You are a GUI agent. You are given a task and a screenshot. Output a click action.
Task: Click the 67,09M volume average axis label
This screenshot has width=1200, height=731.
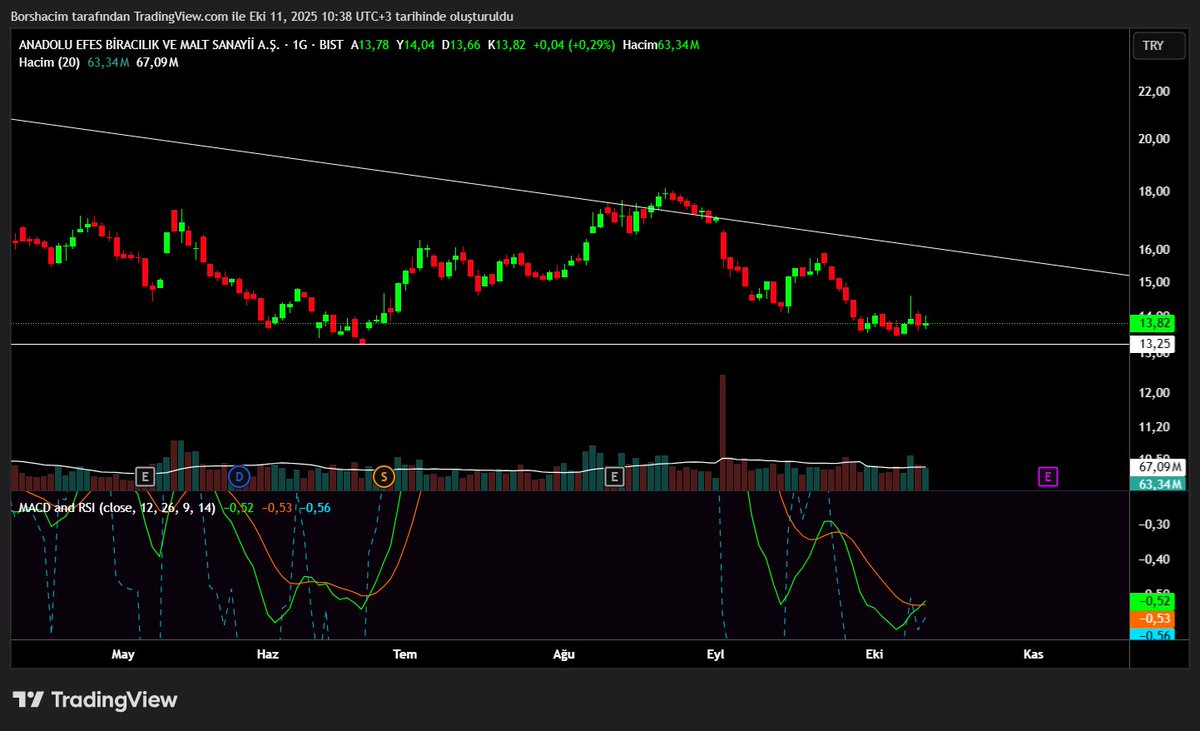[1157, 466]
